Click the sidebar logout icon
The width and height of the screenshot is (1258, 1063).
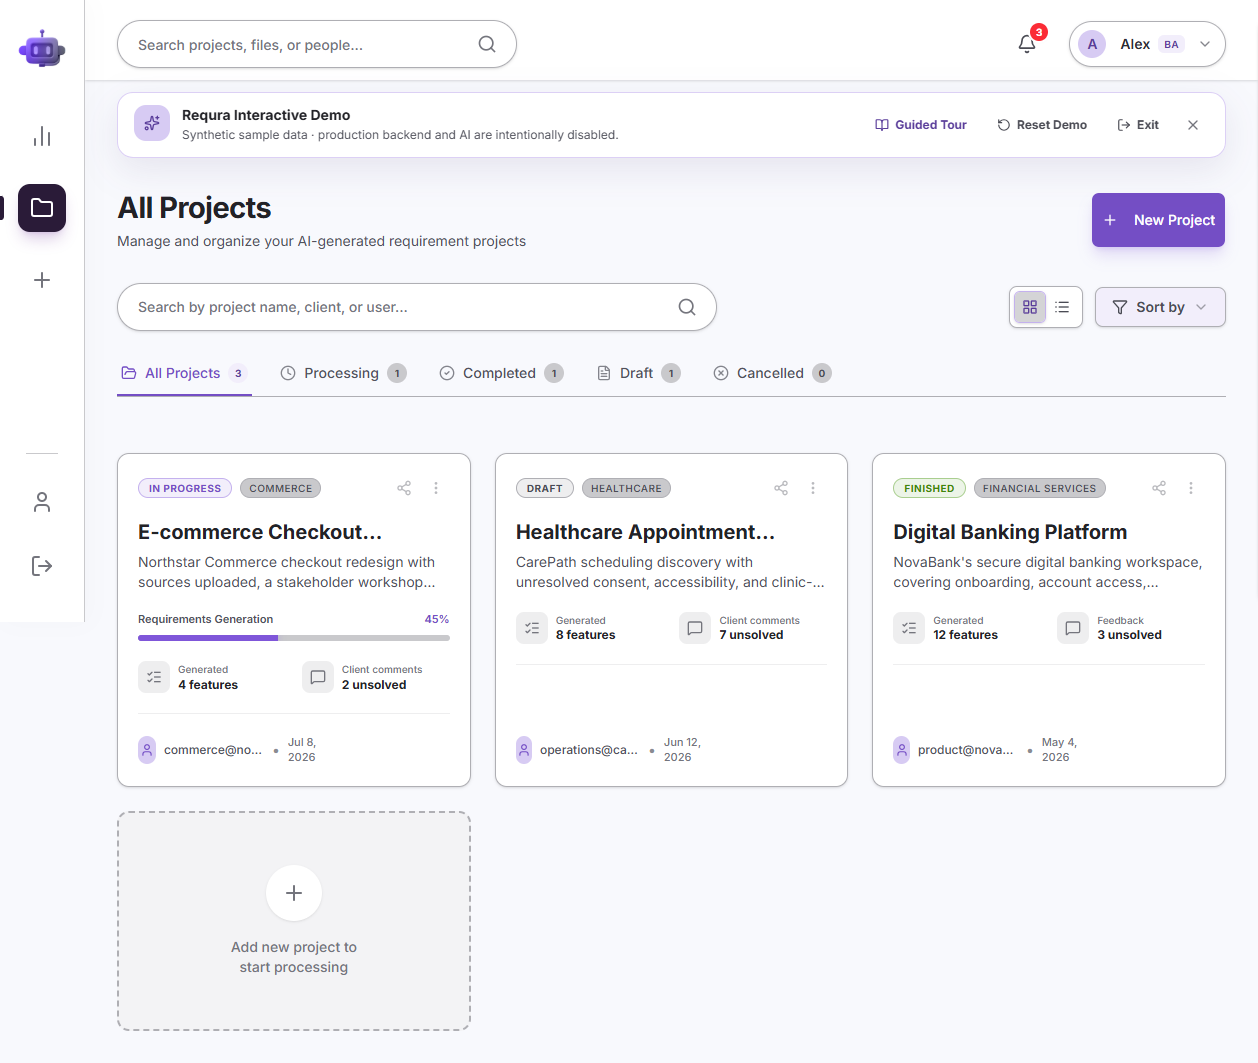(x=42, y=566)
